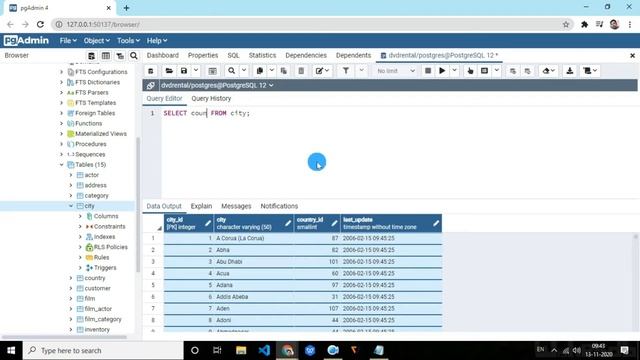The image size is (640, 360).
Task: Click the cell containing Abu Dhabi
Action: [x=253, y=262]
